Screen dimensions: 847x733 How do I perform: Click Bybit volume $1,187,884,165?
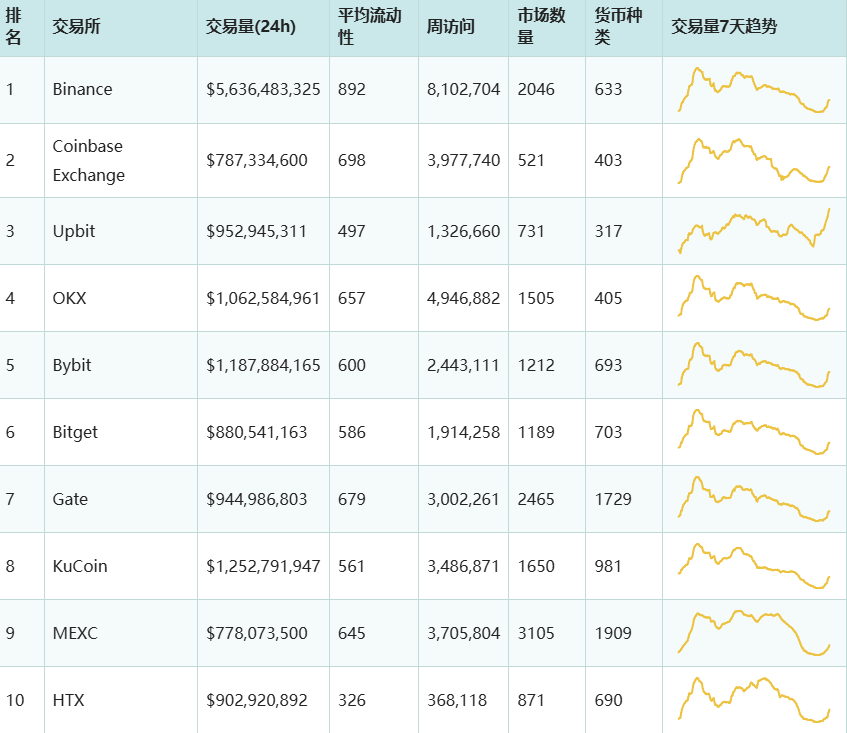point(263,365)
